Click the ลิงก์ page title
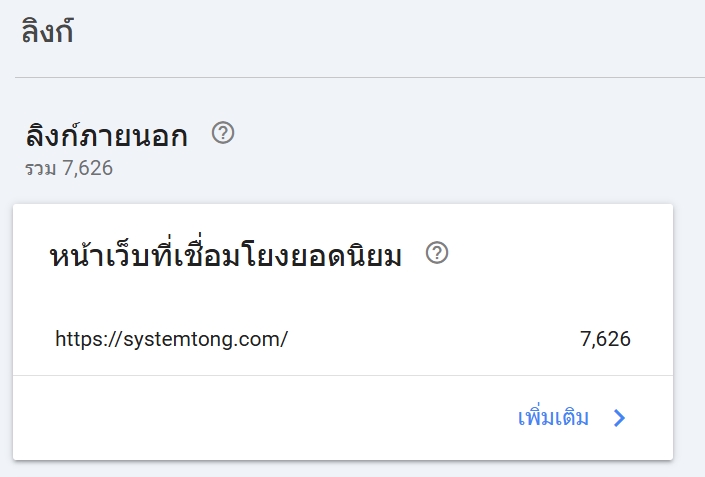The height and width of the screenshot is (477, 705). tap(48, 32)
